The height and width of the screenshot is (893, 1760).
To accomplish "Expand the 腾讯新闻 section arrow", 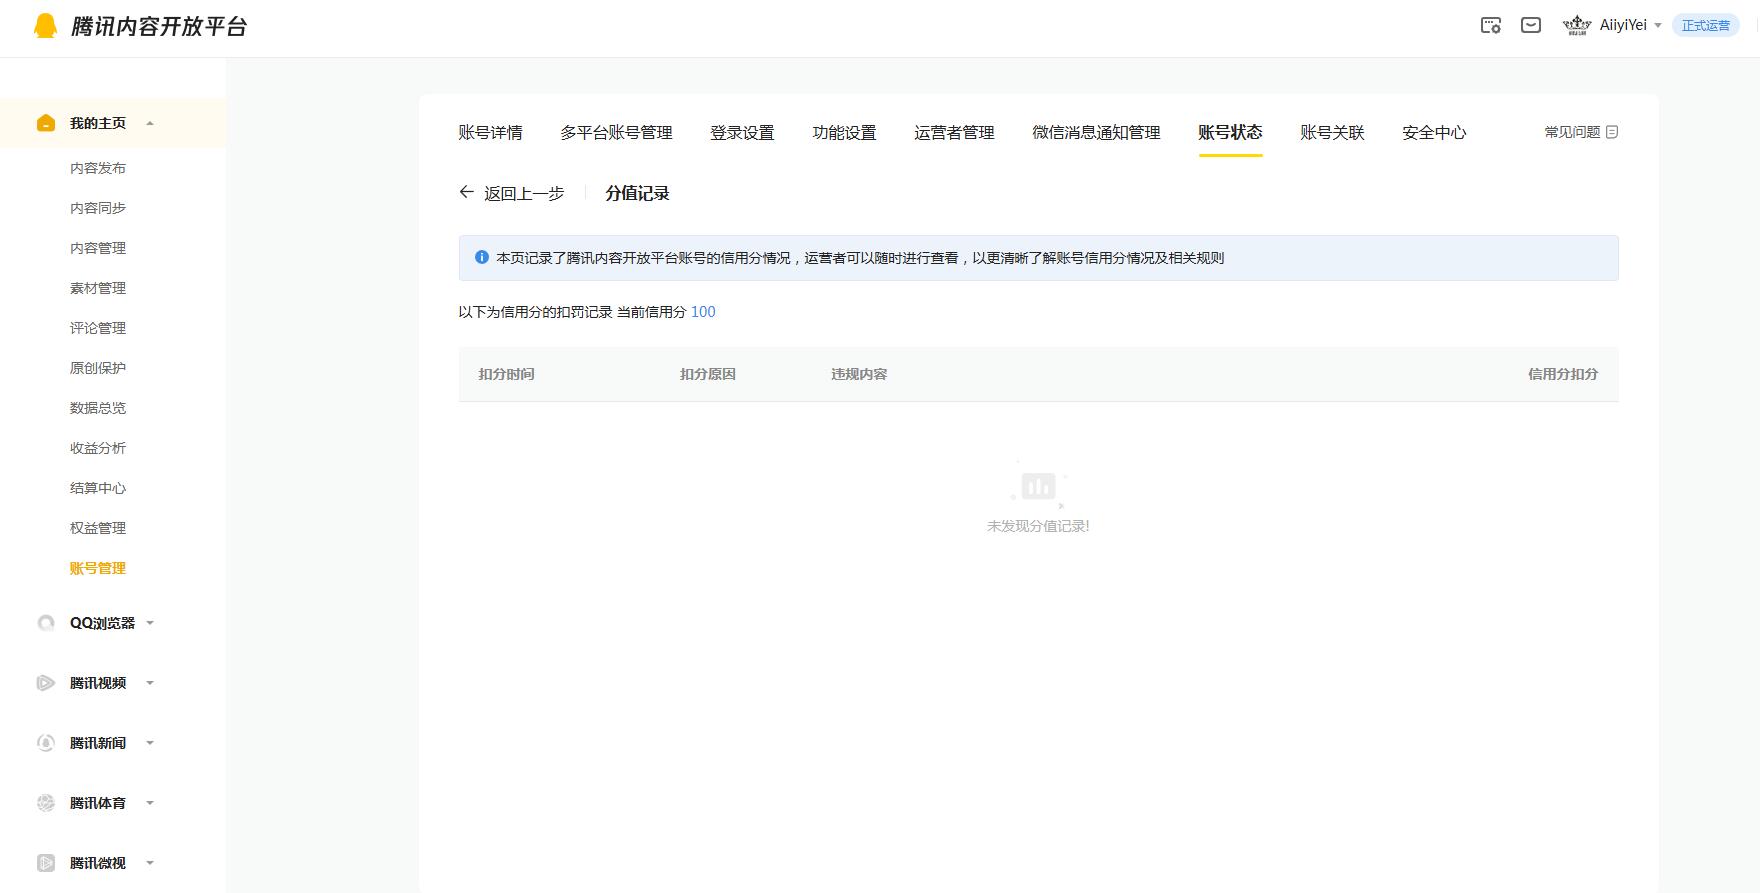I will tap(150, 743).
